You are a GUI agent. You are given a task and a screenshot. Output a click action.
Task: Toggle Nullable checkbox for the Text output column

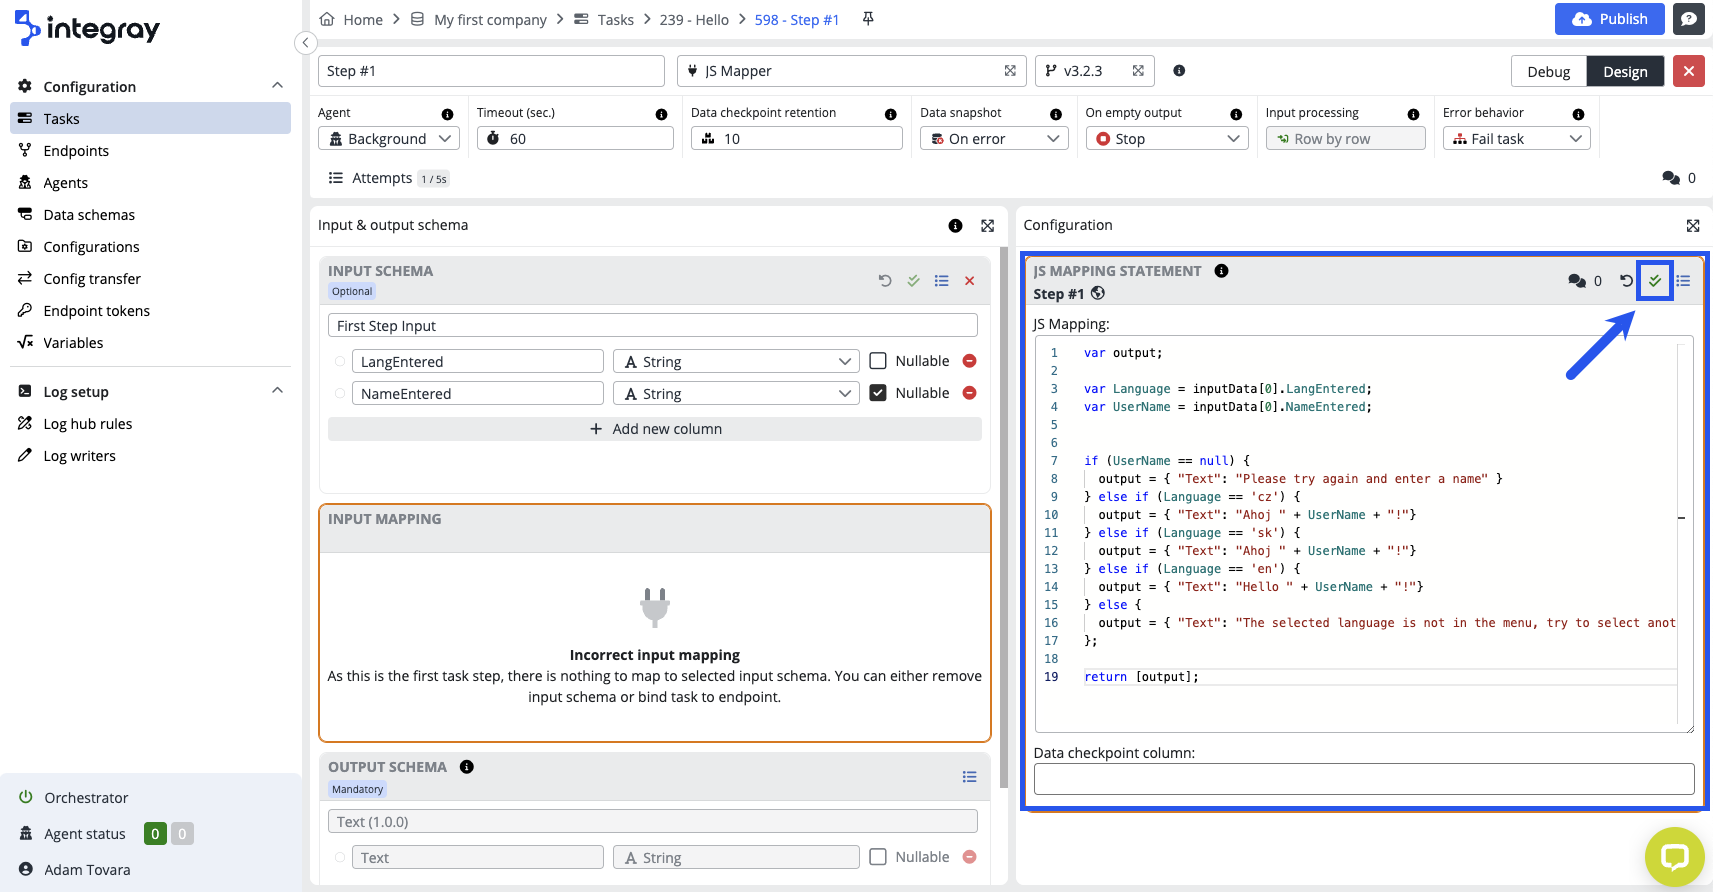878,857
